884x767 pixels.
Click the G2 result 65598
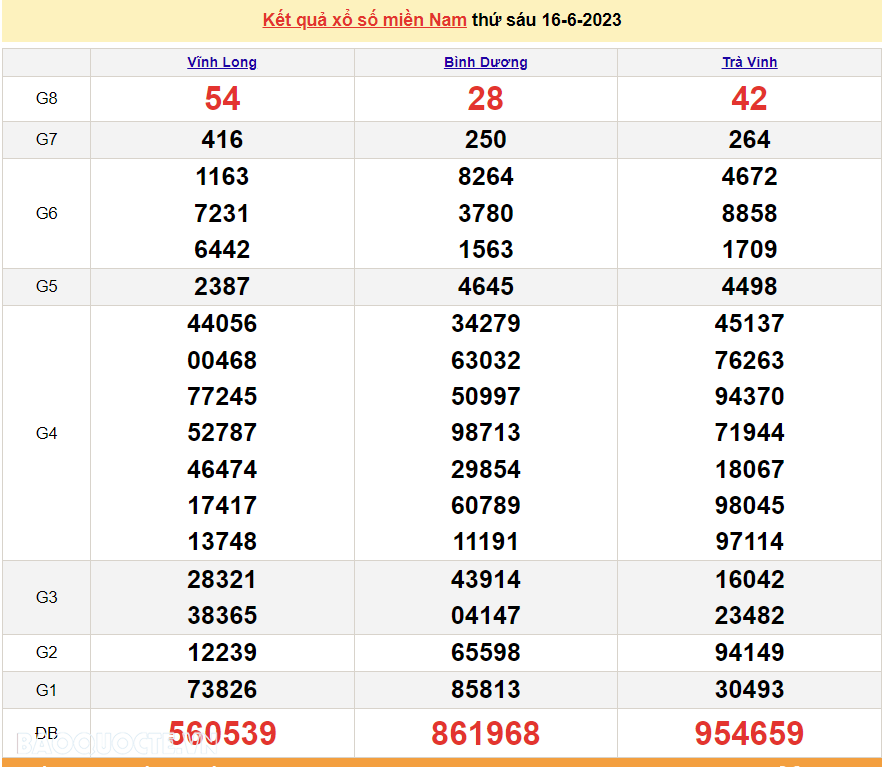pos(486,653)
